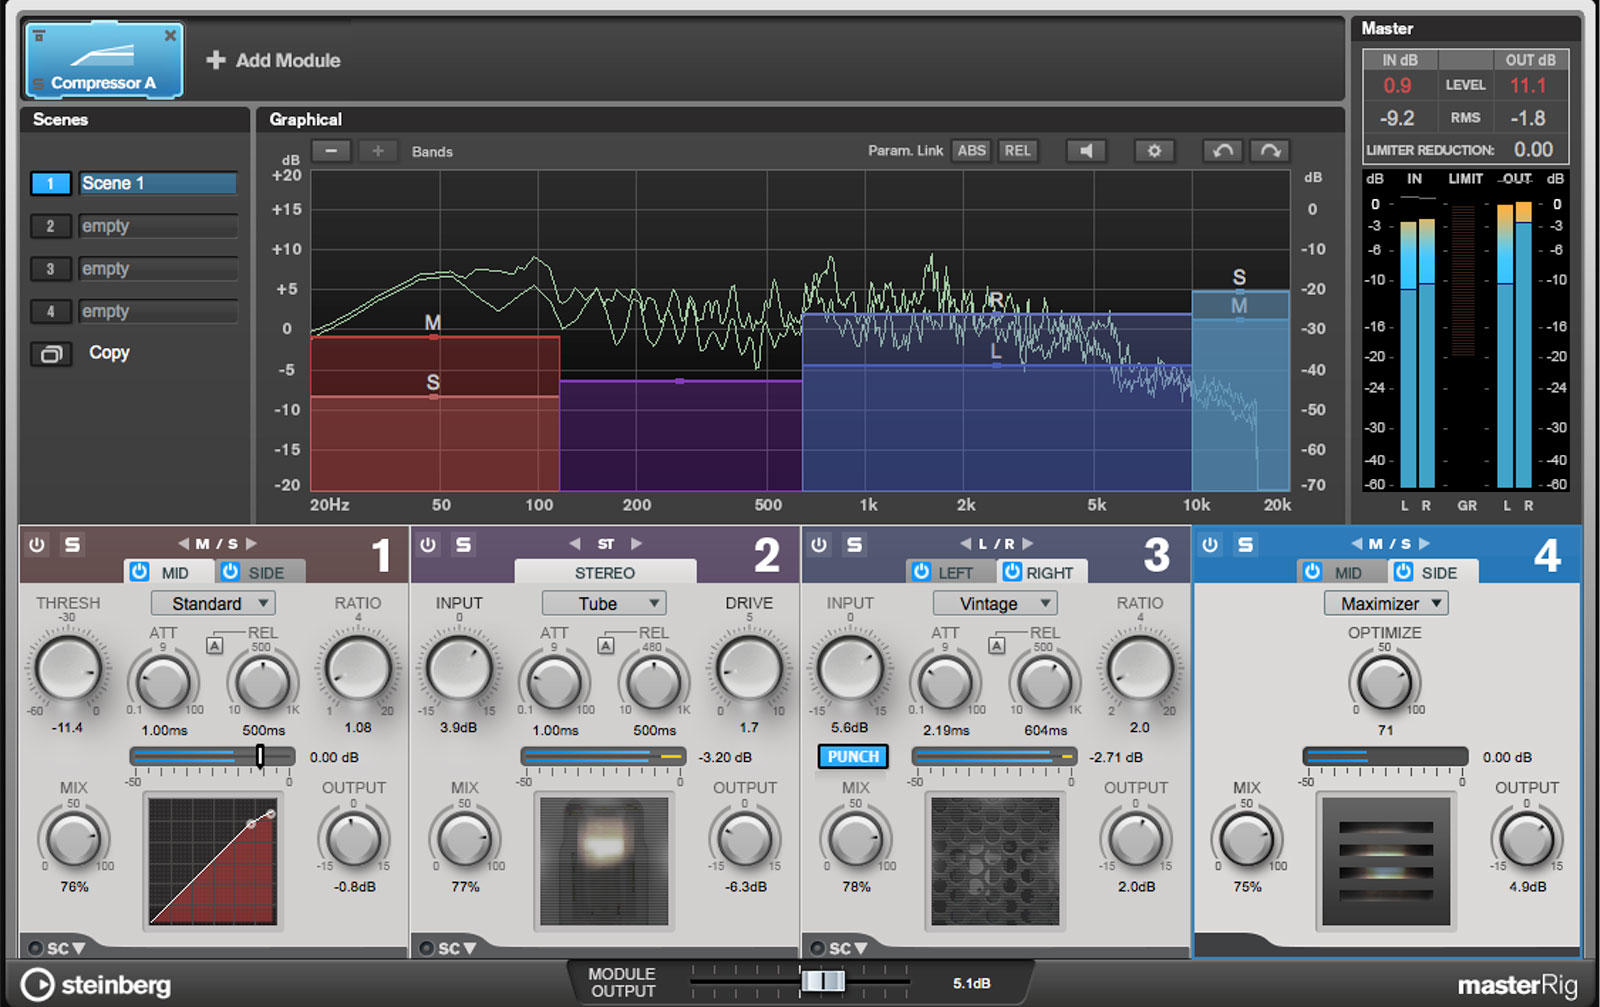Viewport: 1600px width, 1007px height.
Task: Toggle band 3 power button
Action: (819, 545)
